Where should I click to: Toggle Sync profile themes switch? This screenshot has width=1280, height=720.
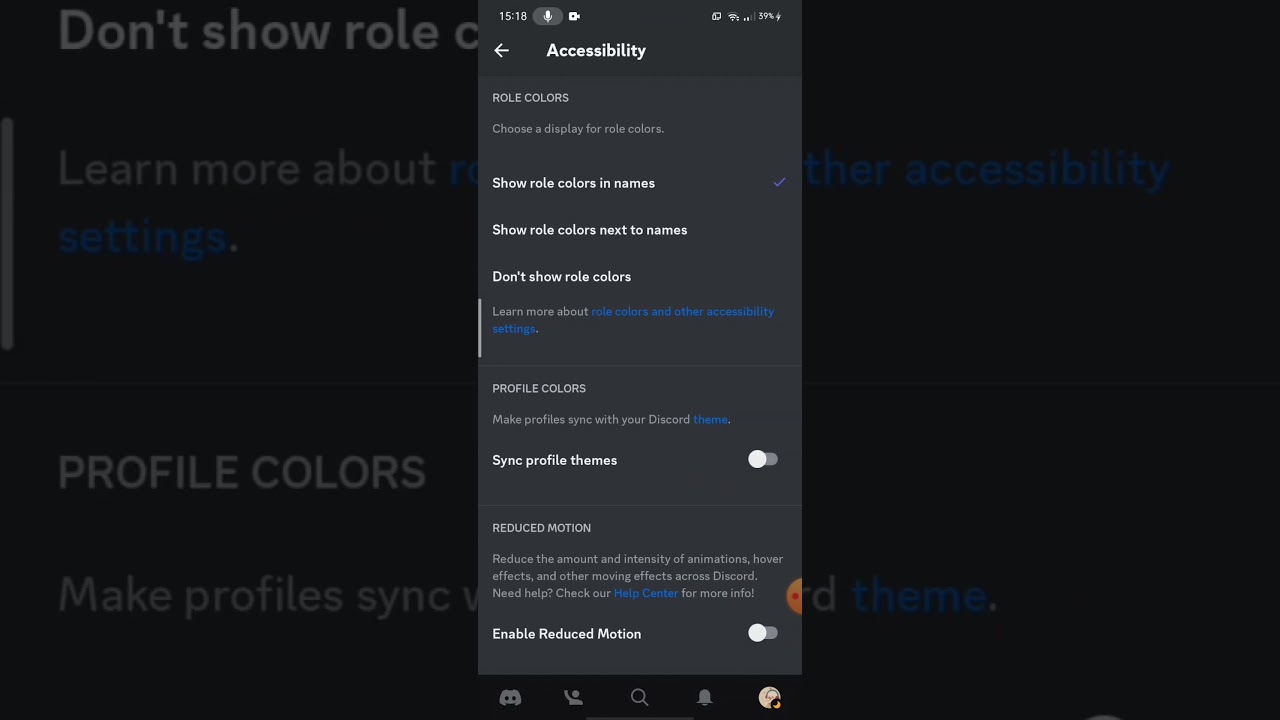pyautogui.click(x=763, y=460)
